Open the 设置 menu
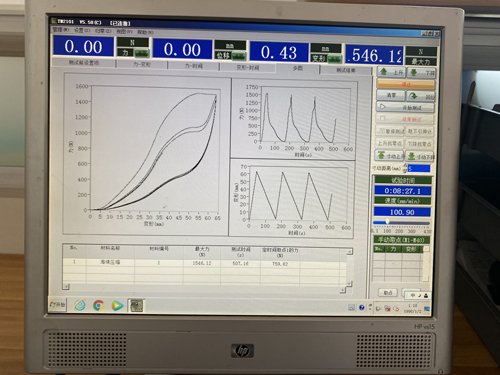 (82, 30)
